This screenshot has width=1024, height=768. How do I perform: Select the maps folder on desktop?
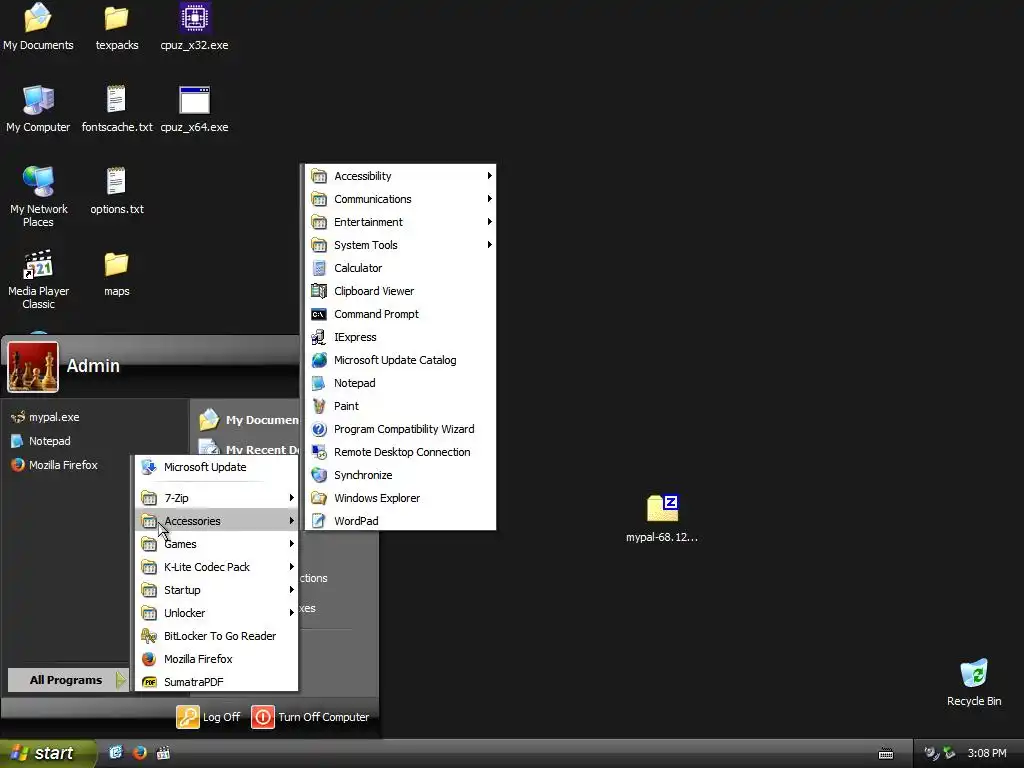117,274
